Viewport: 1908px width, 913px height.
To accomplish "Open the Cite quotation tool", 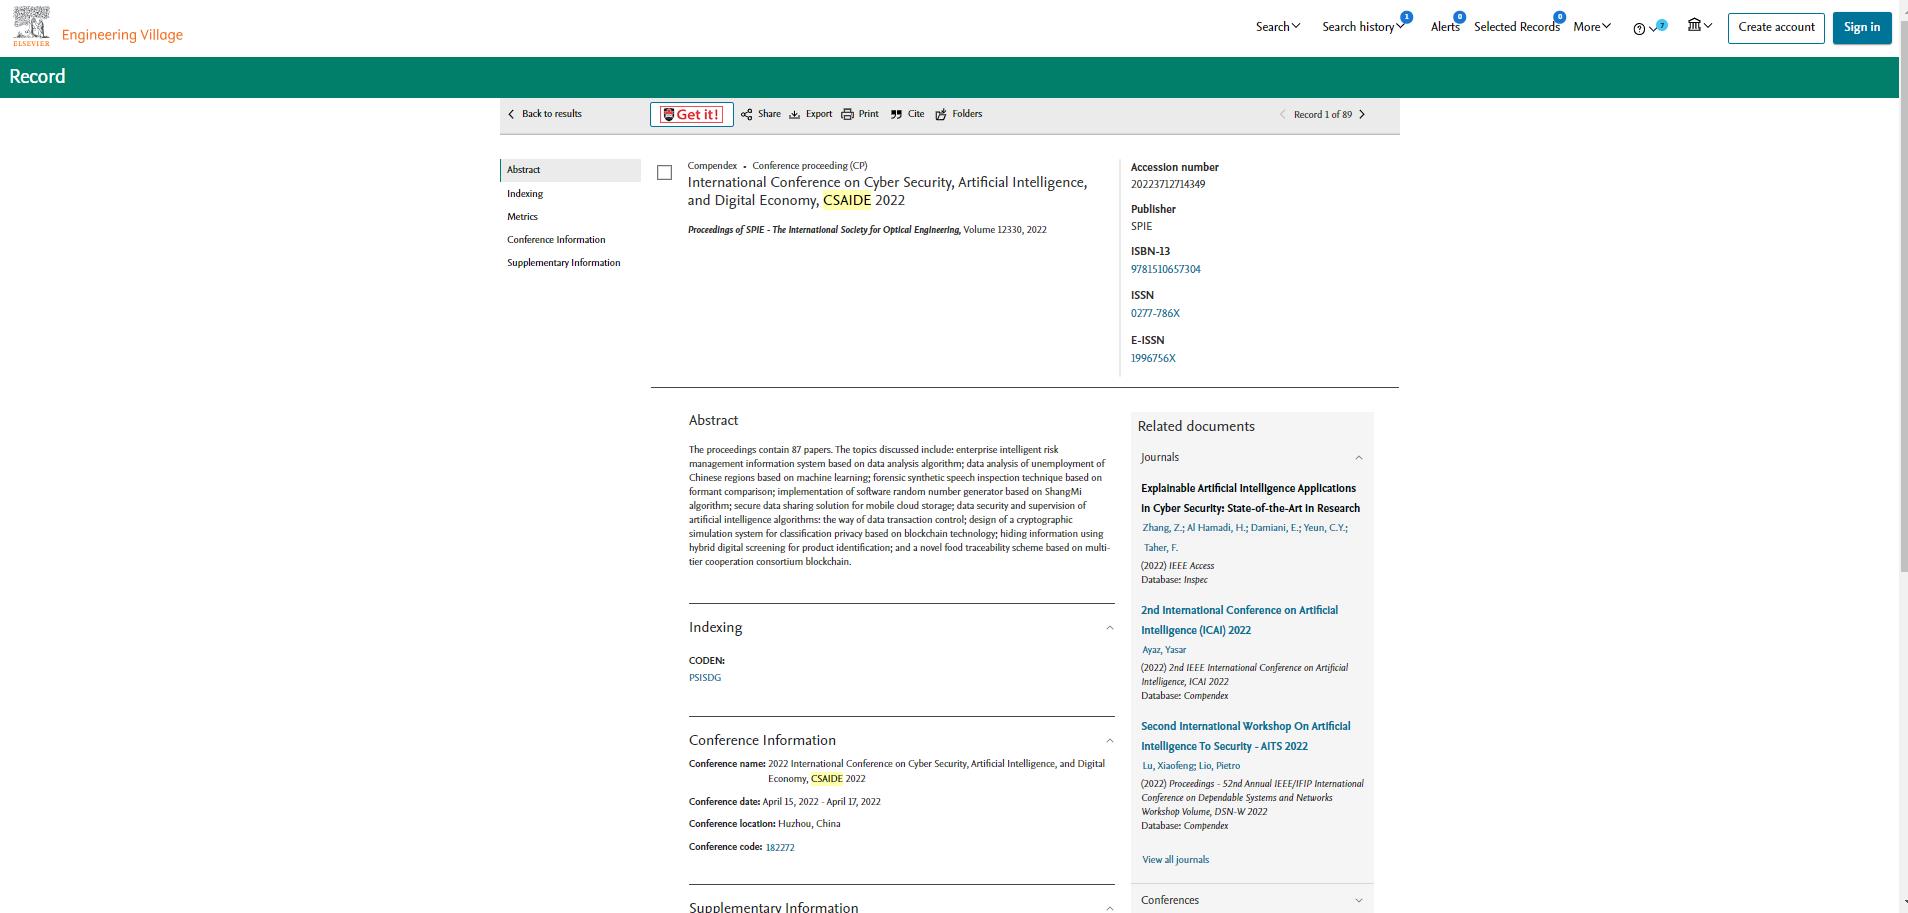I will point(896,114).
